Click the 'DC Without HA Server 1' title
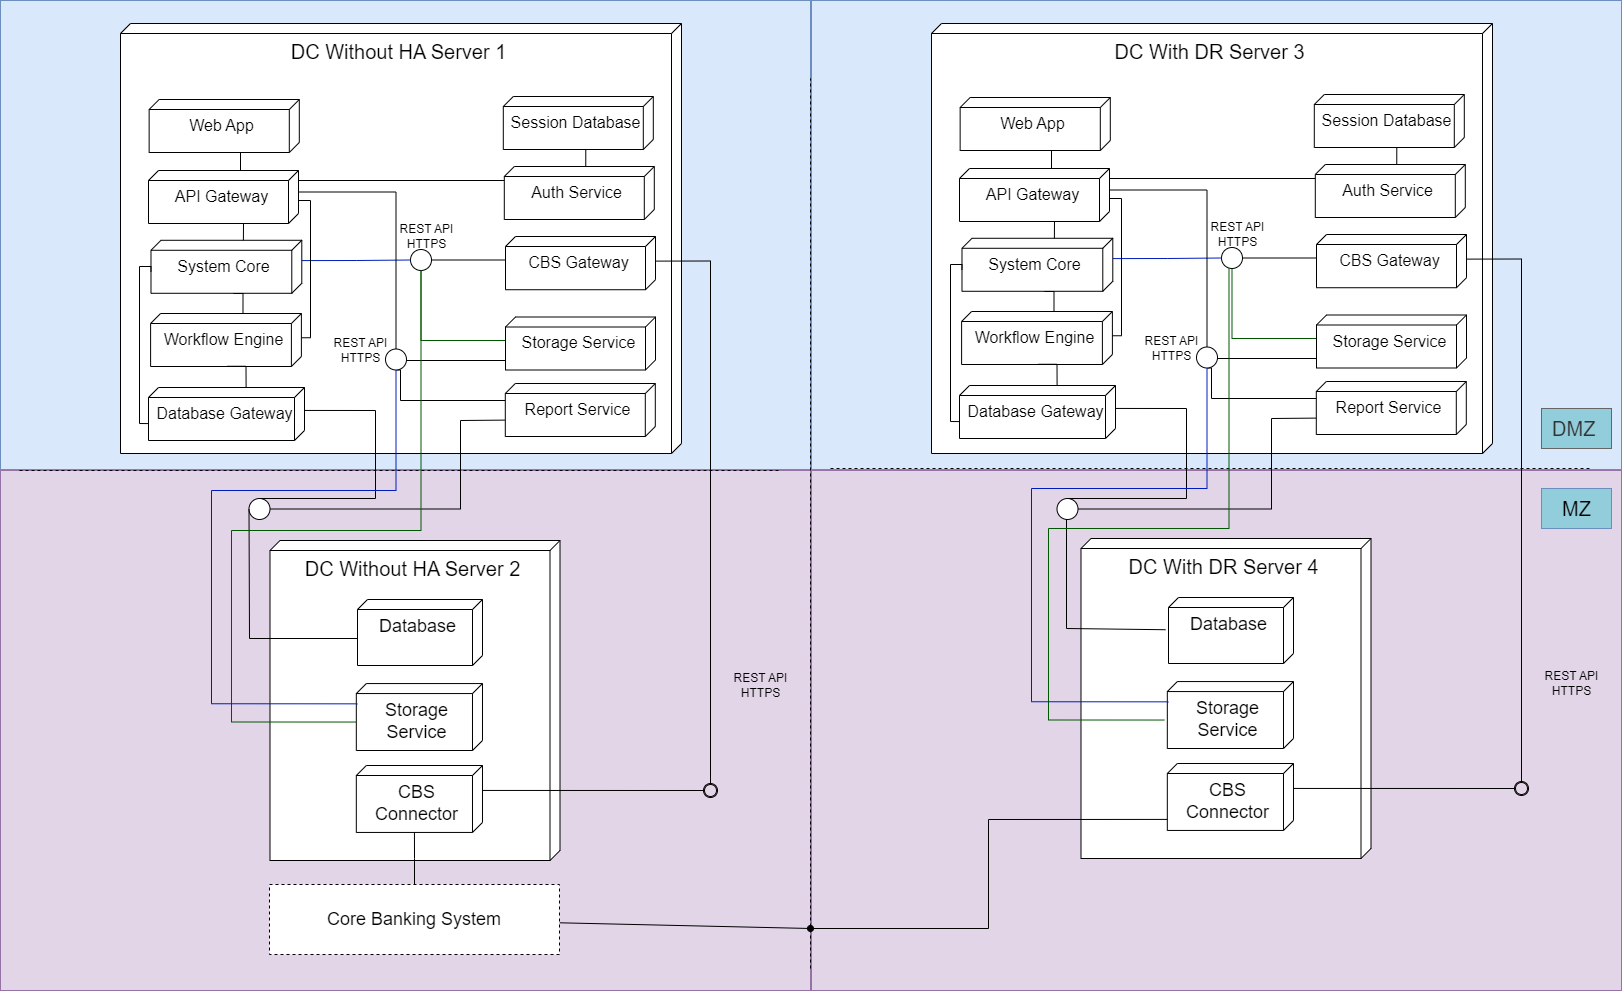The height and width of the screenshot is (991, 1622). coord(398,52)
